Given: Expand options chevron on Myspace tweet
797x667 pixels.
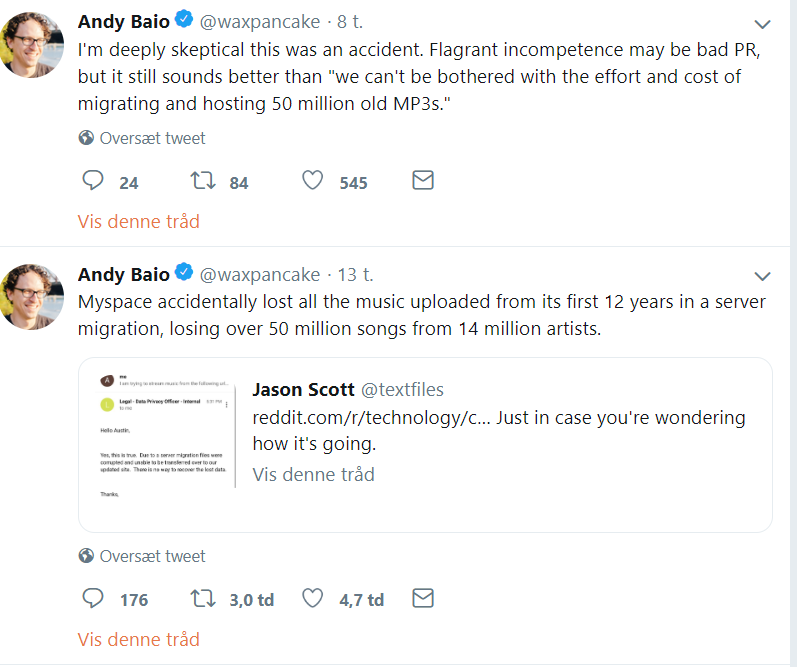Looking at the screenshot, I should (x=762, y=276).
